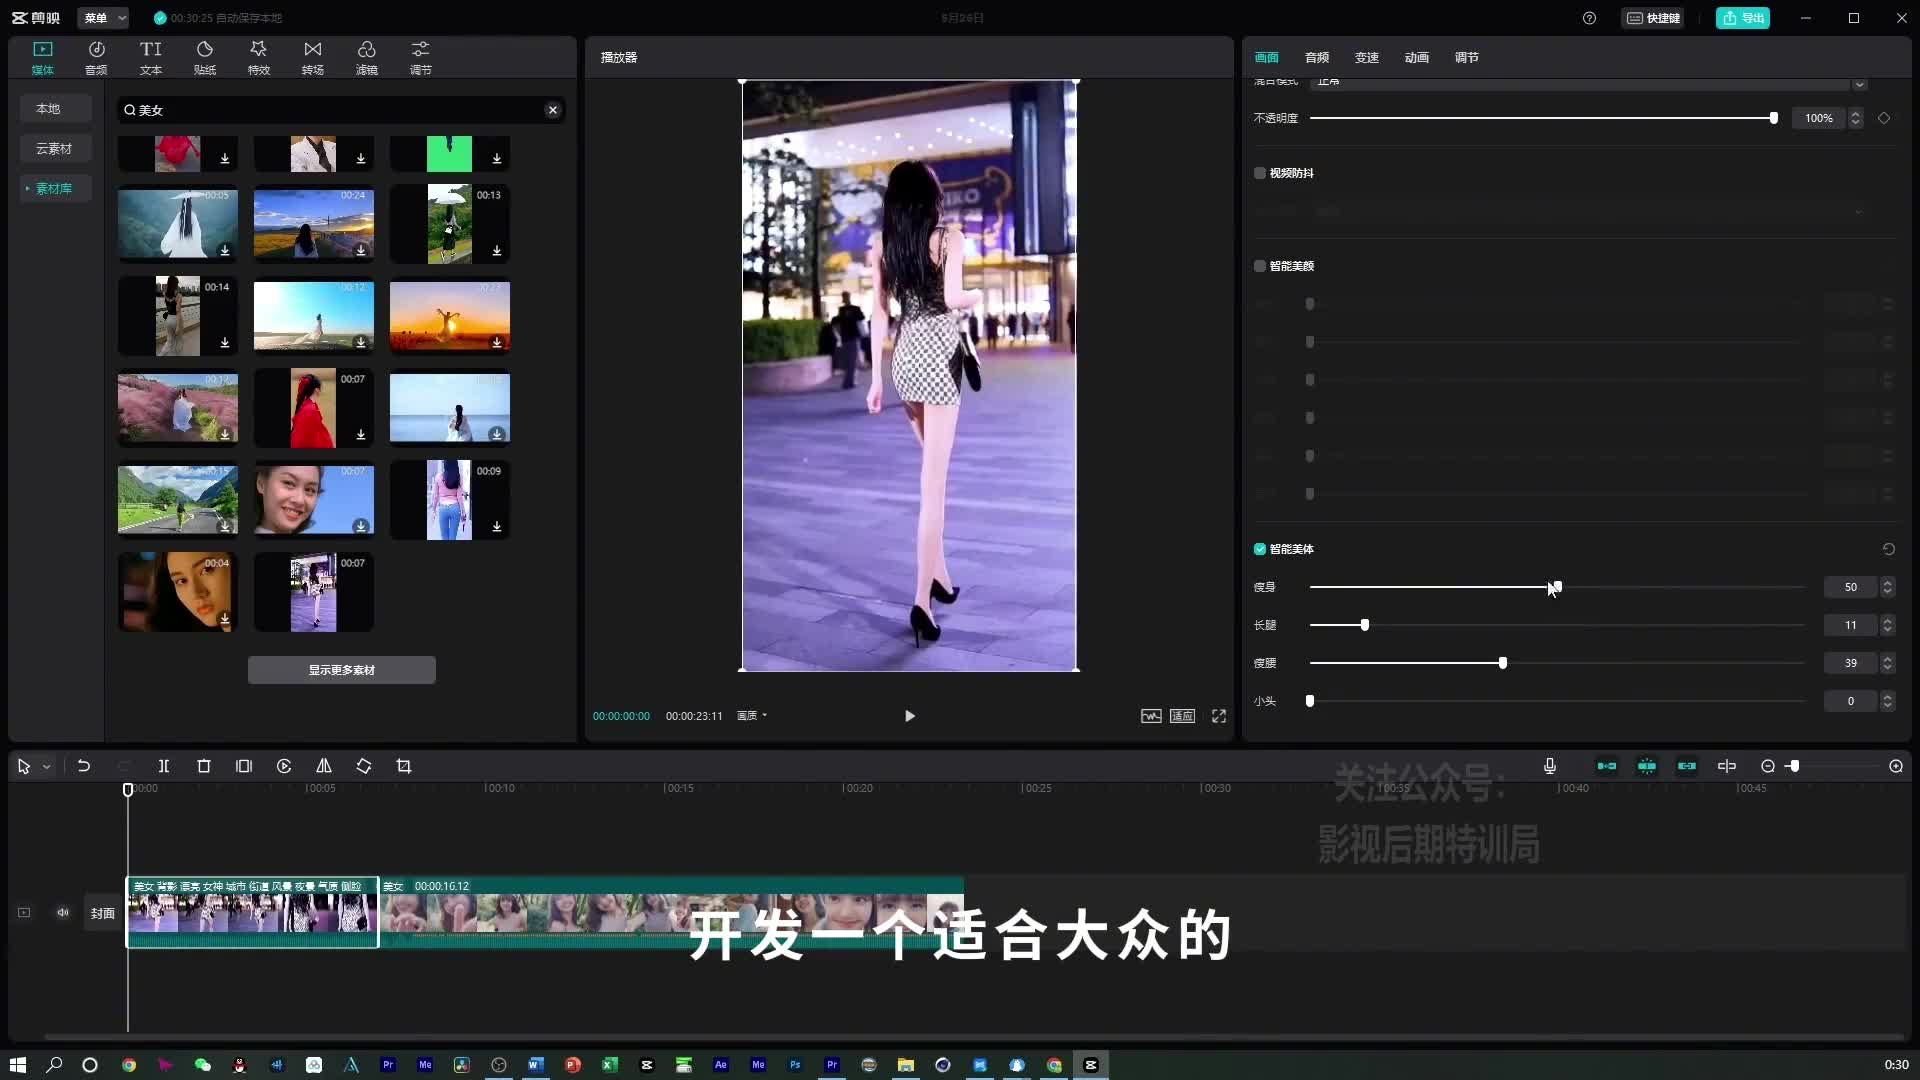1920x1080 pixels.
Task: Click the mirror flip tool icon
Action: click(x=324, y=766)
